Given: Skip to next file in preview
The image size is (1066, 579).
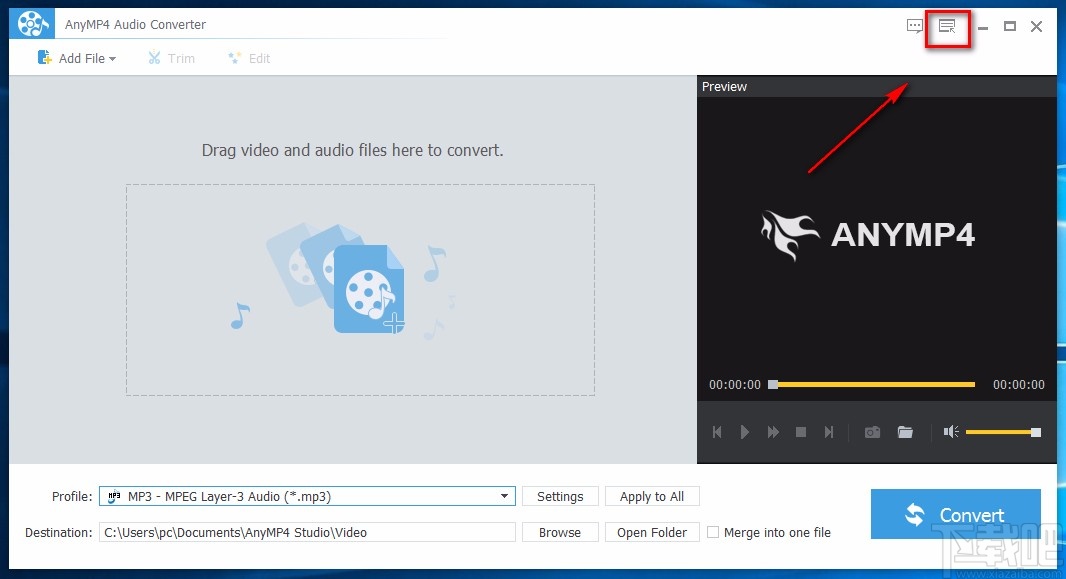Looking at the screenshot, I should click(829, 432).
